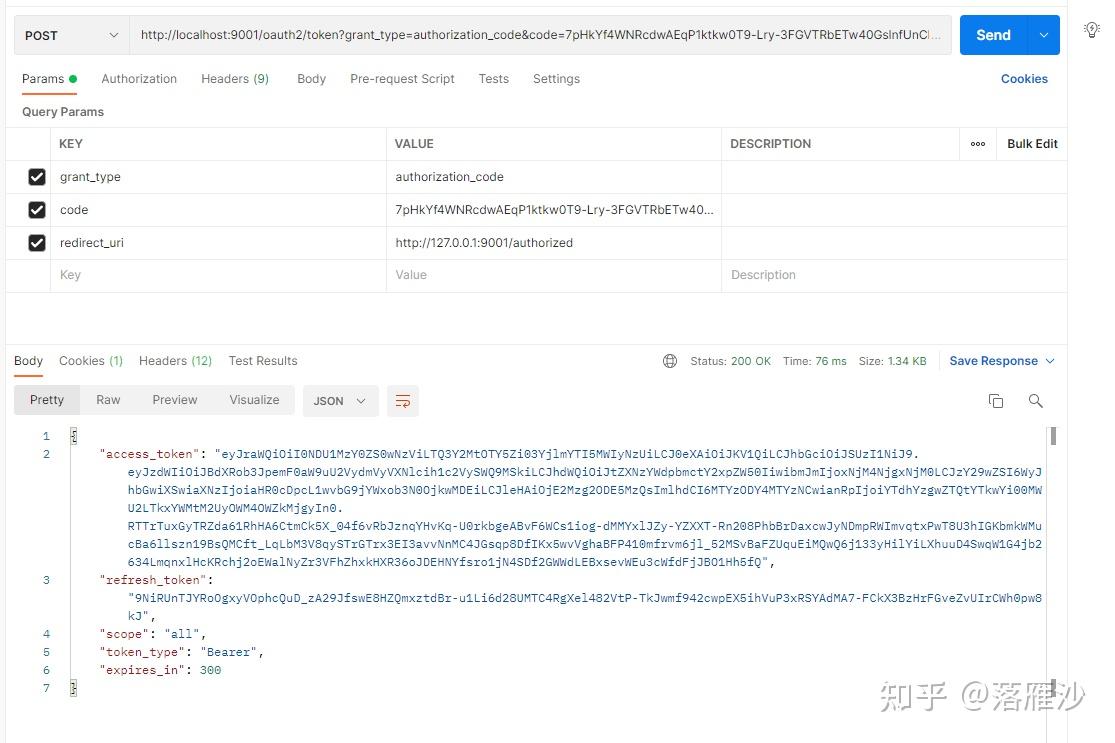The height and width of the screenshot is (743, 1115).
Task: Collapse the JSON response at line 1
Action: tap(71, 435)
